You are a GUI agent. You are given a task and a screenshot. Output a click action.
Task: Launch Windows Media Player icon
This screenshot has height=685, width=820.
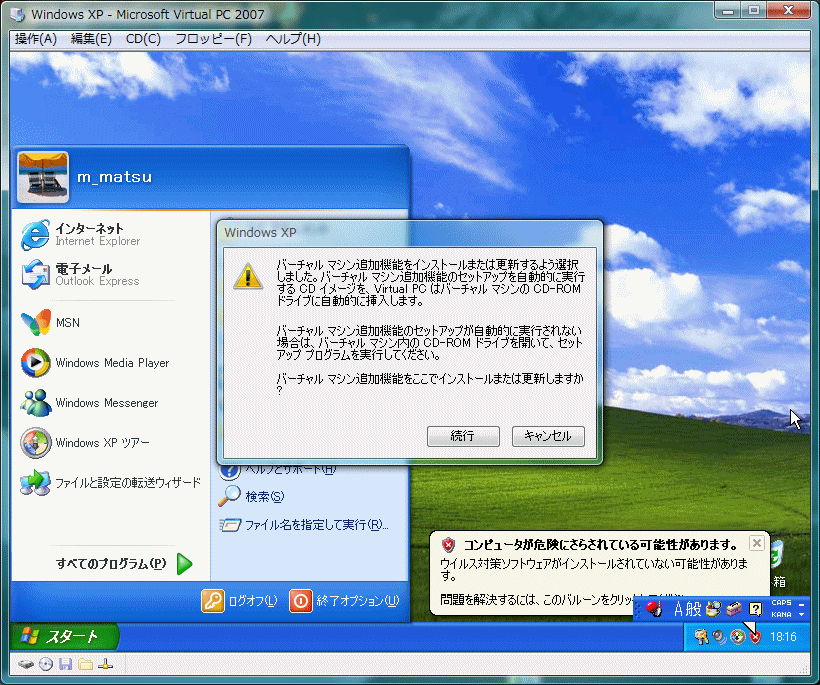point(36,362)
